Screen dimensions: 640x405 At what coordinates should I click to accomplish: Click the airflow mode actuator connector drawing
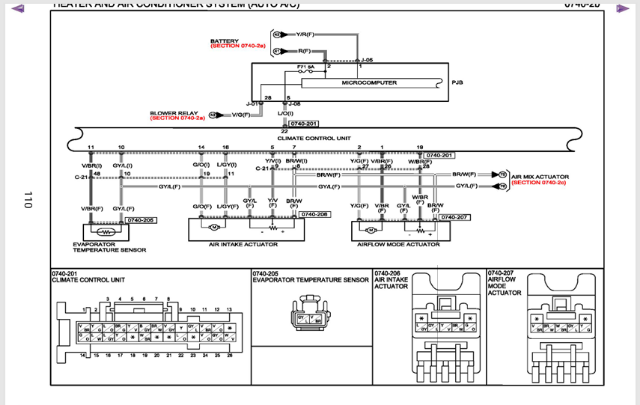click(561, 328)
